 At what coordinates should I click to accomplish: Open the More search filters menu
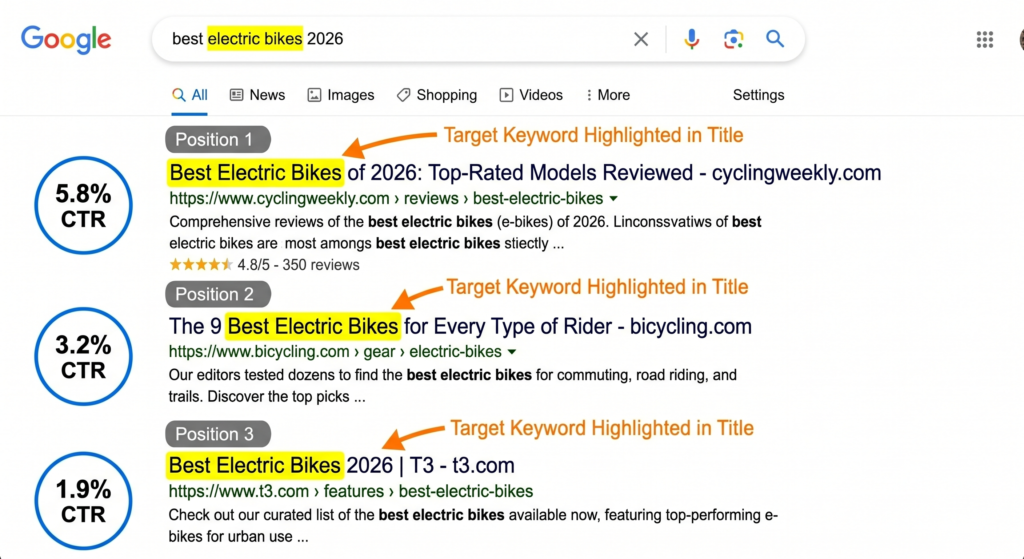[607, 95]
